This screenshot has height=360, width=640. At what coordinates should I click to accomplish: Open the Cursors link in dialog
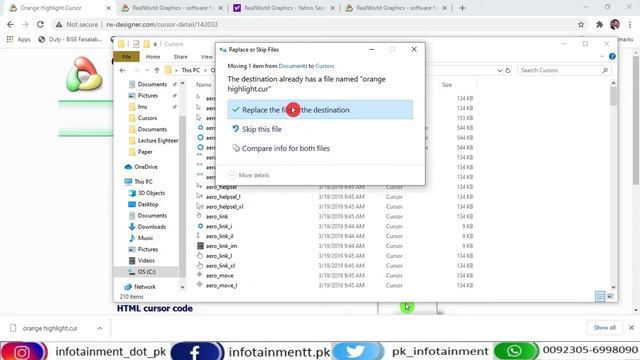[x=324, y=66]
